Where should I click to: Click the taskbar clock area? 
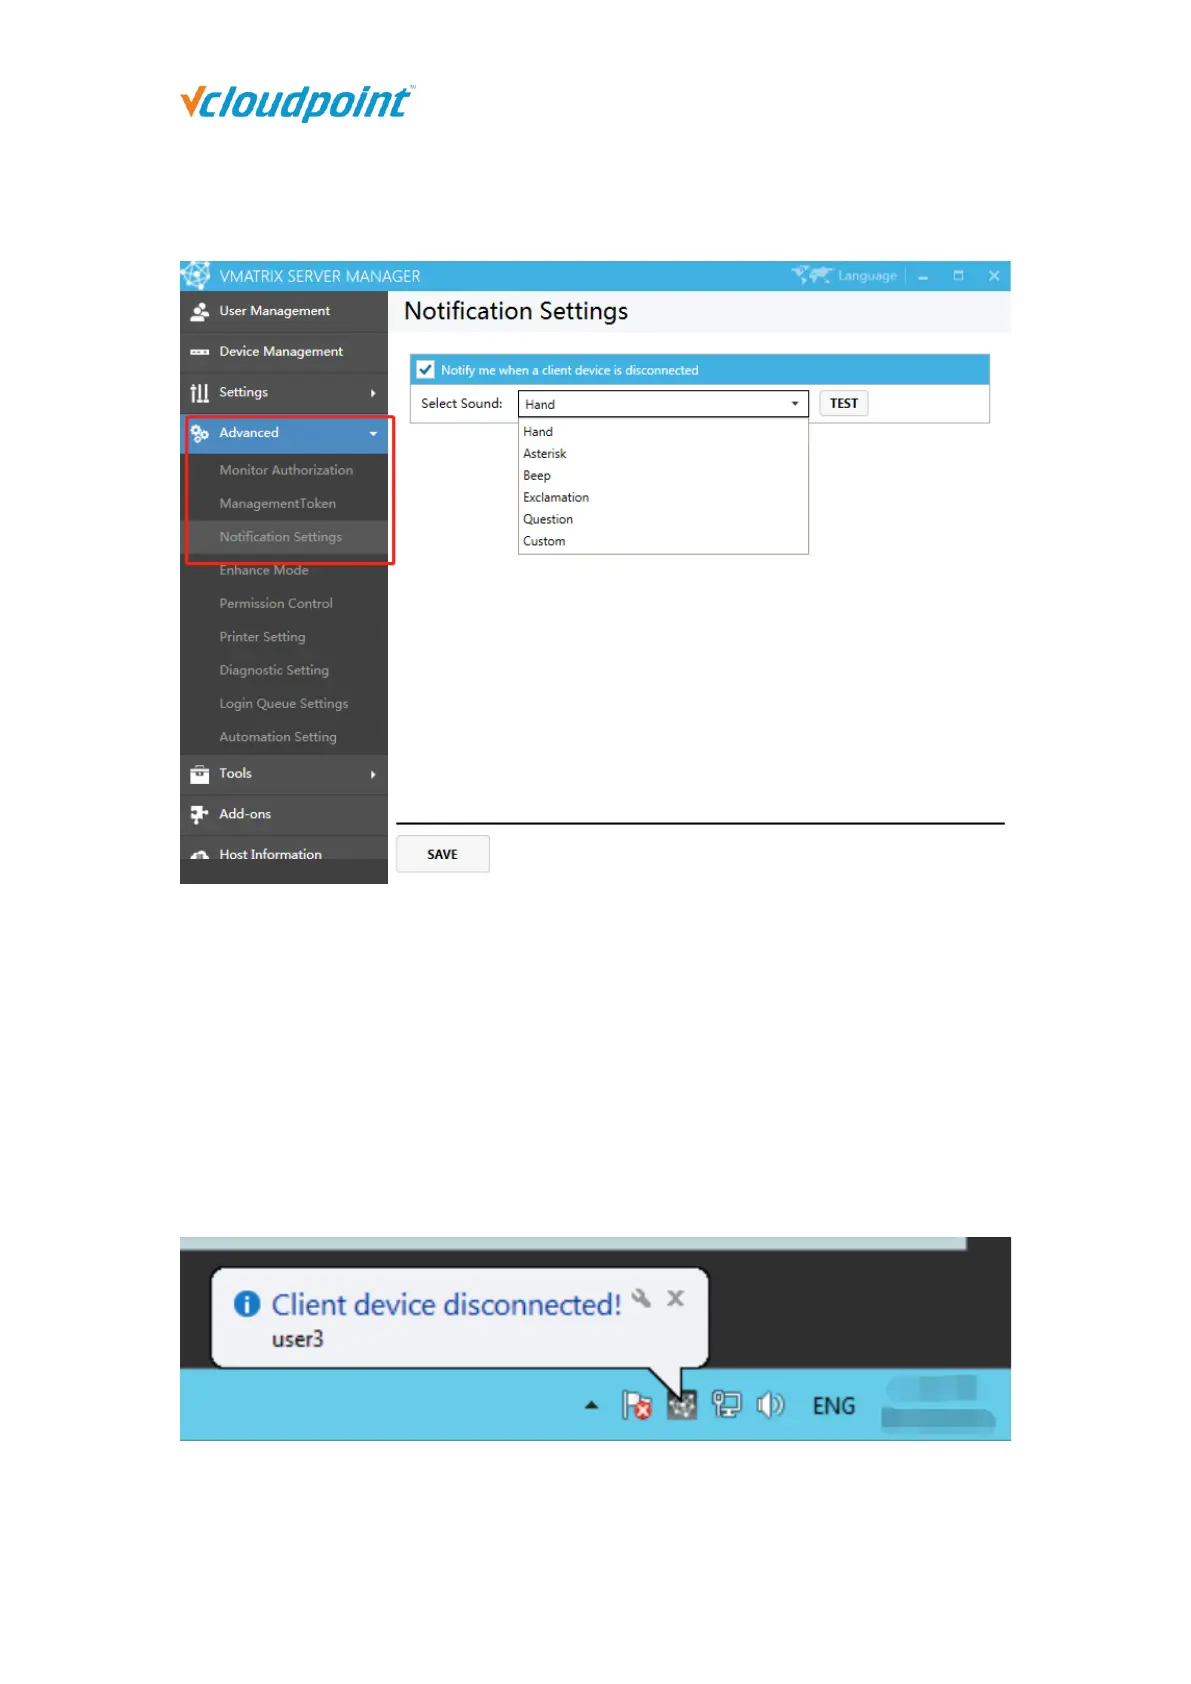(x=938, y=1405)
